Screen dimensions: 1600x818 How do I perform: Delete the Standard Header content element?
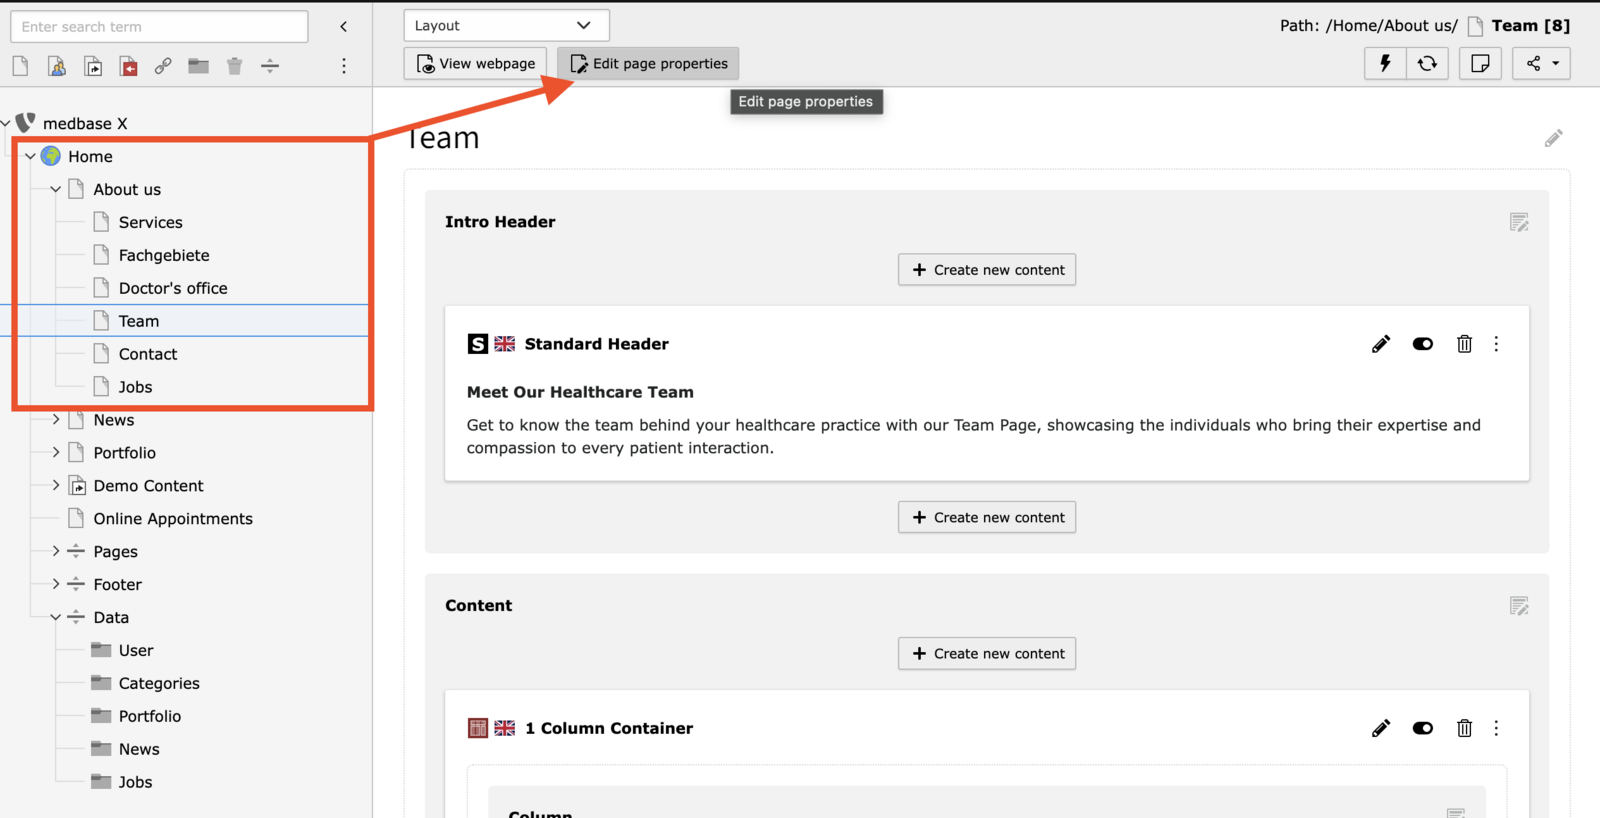1464,344
